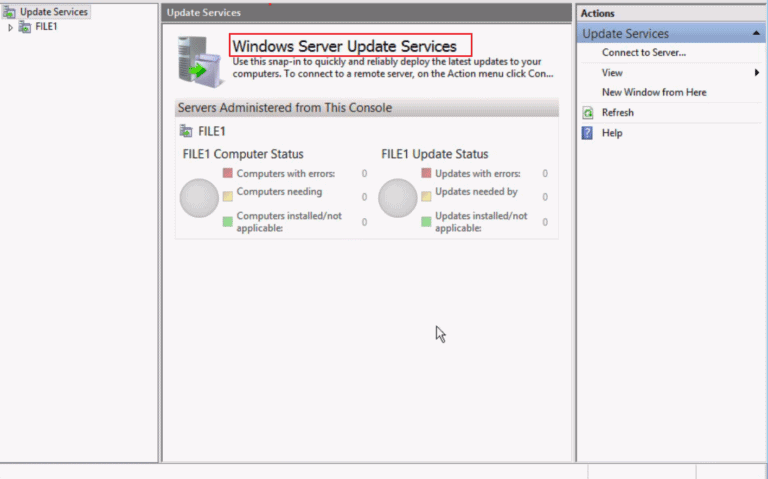Click the large WSUS server icon

coord(200,61)
